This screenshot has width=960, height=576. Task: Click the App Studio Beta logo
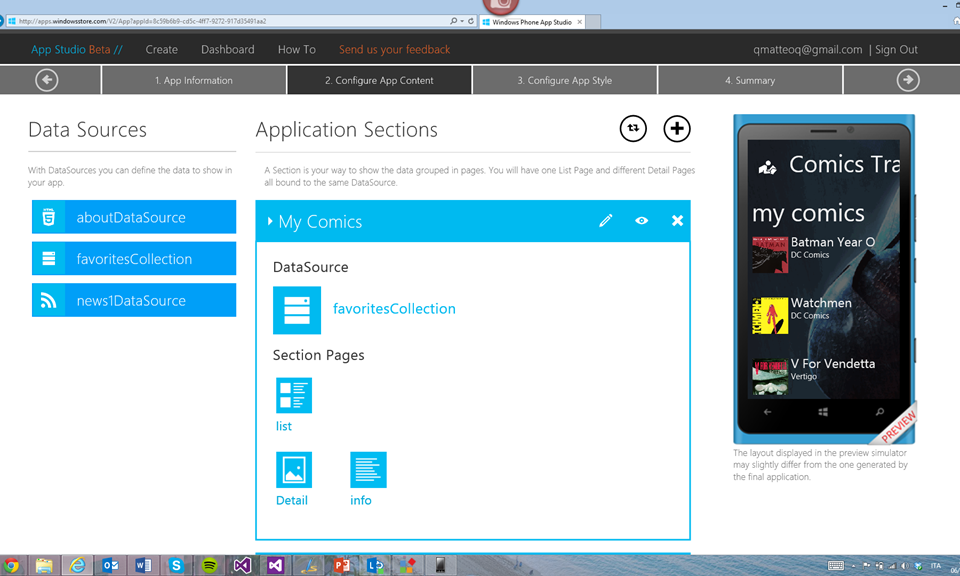(77, 50)
